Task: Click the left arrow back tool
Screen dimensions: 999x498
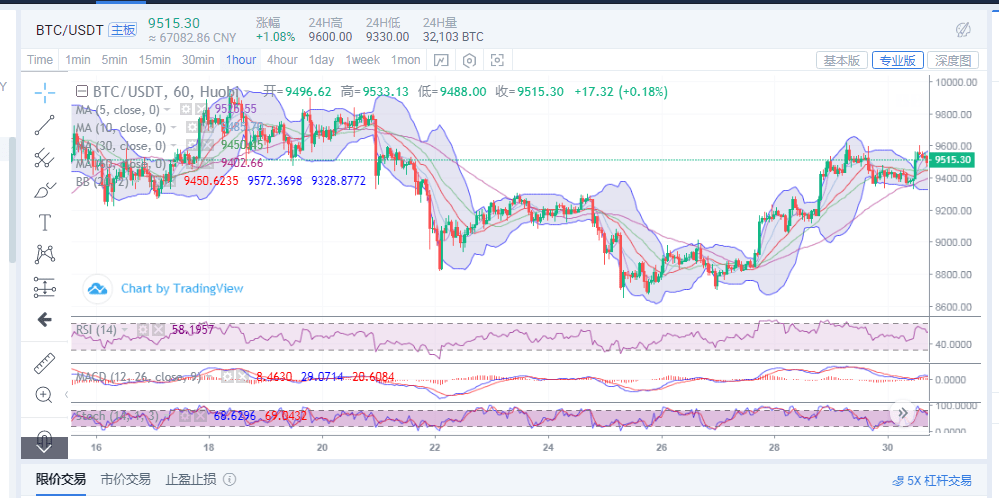Action: (x=45, y=320)
